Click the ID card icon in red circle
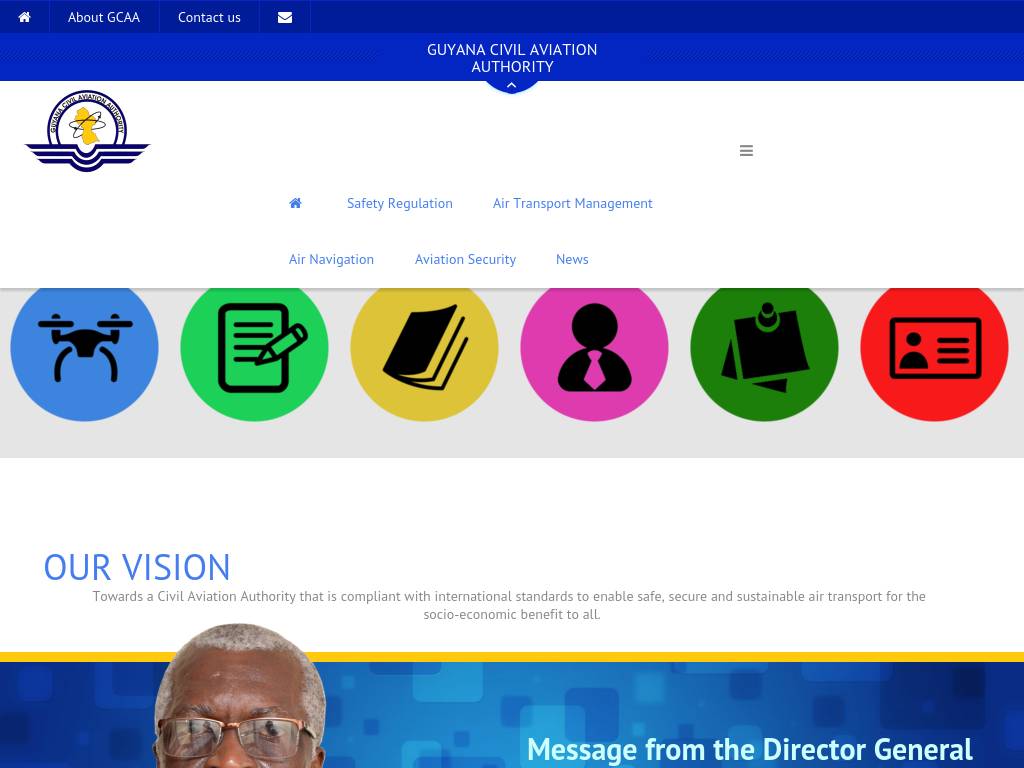This screenshot has height=768, width=1024. 934,347
